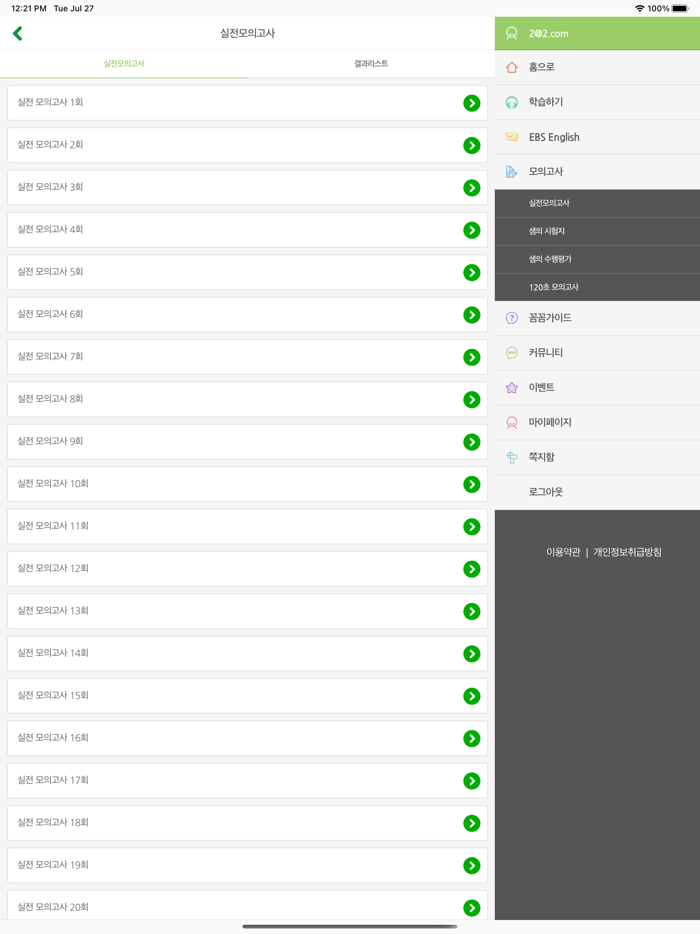Click the home icon beside 홈으로
This screenshot has width=700, height=934.
(x=511, y=67)
